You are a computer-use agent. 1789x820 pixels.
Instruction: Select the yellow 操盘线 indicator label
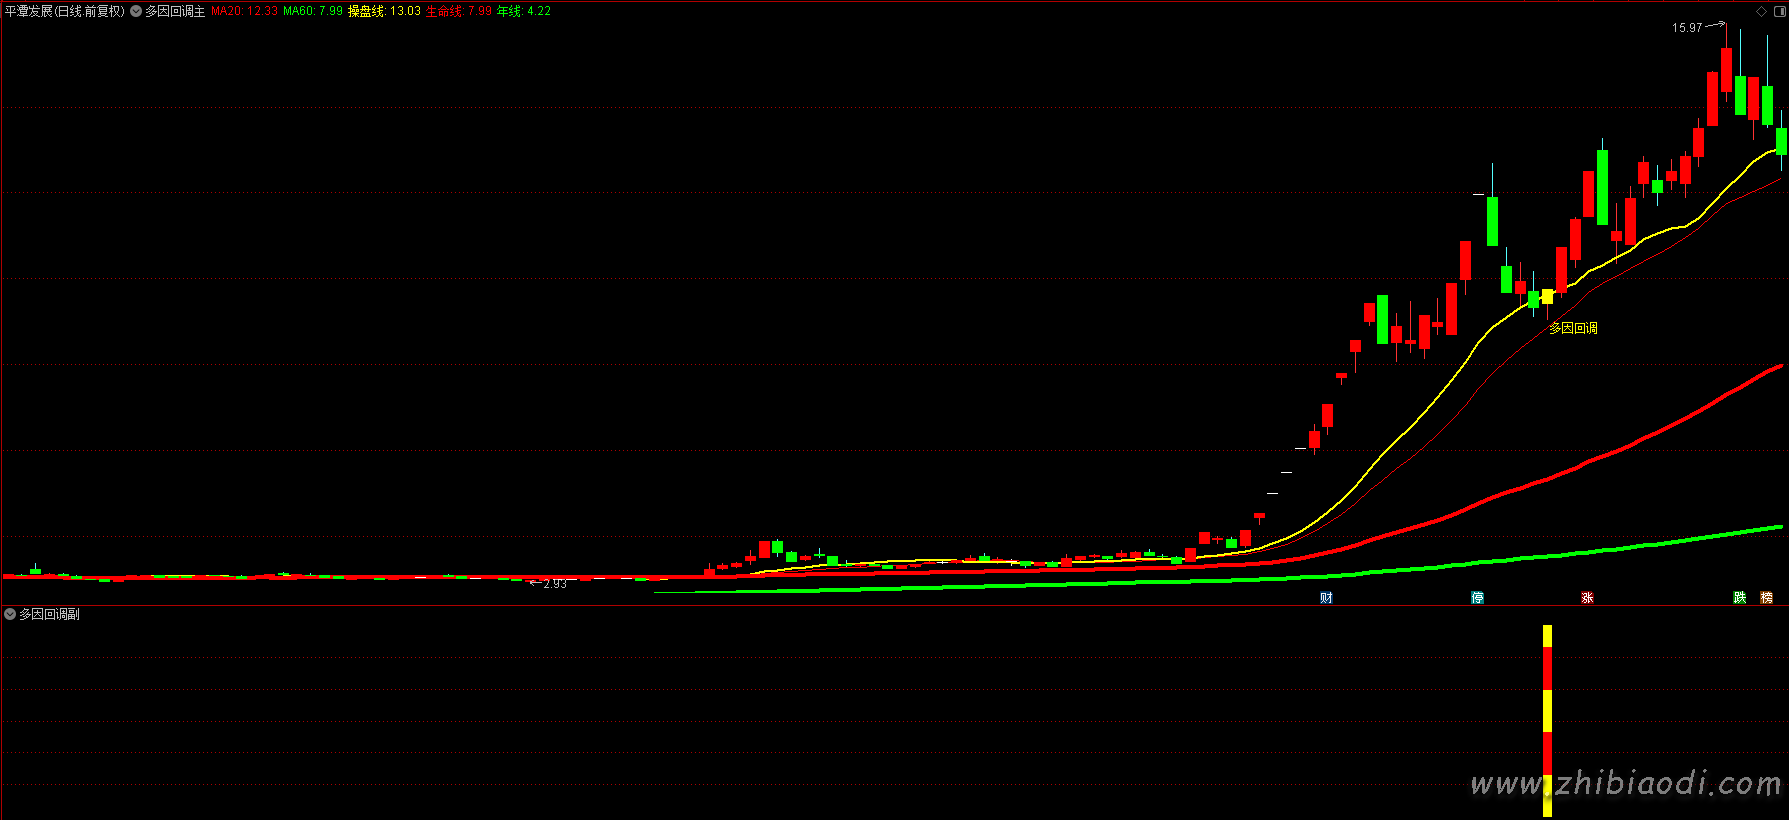(x=384, y=12)
